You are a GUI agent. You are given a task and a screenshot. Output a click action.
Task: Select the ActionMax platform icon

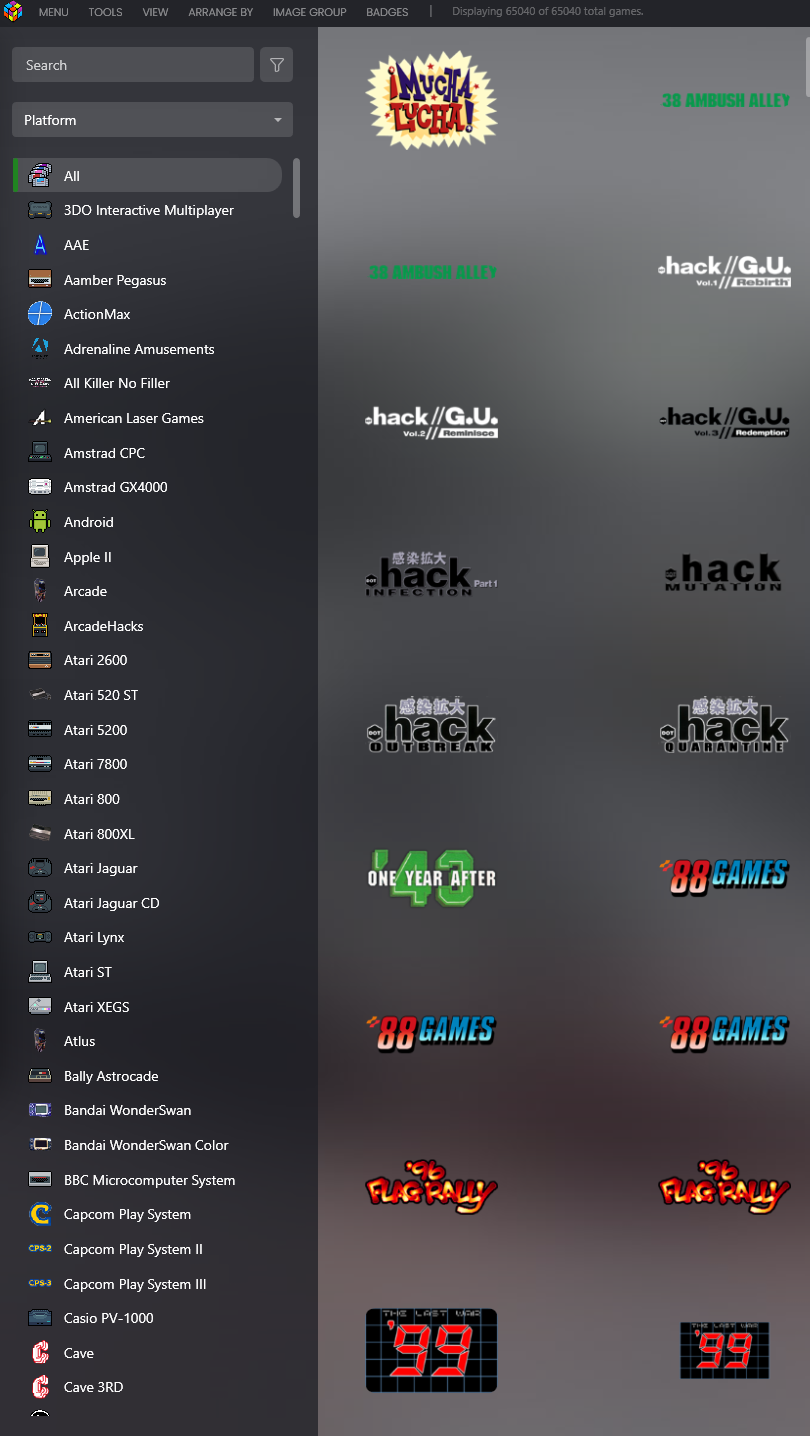(x=40, y=314)
